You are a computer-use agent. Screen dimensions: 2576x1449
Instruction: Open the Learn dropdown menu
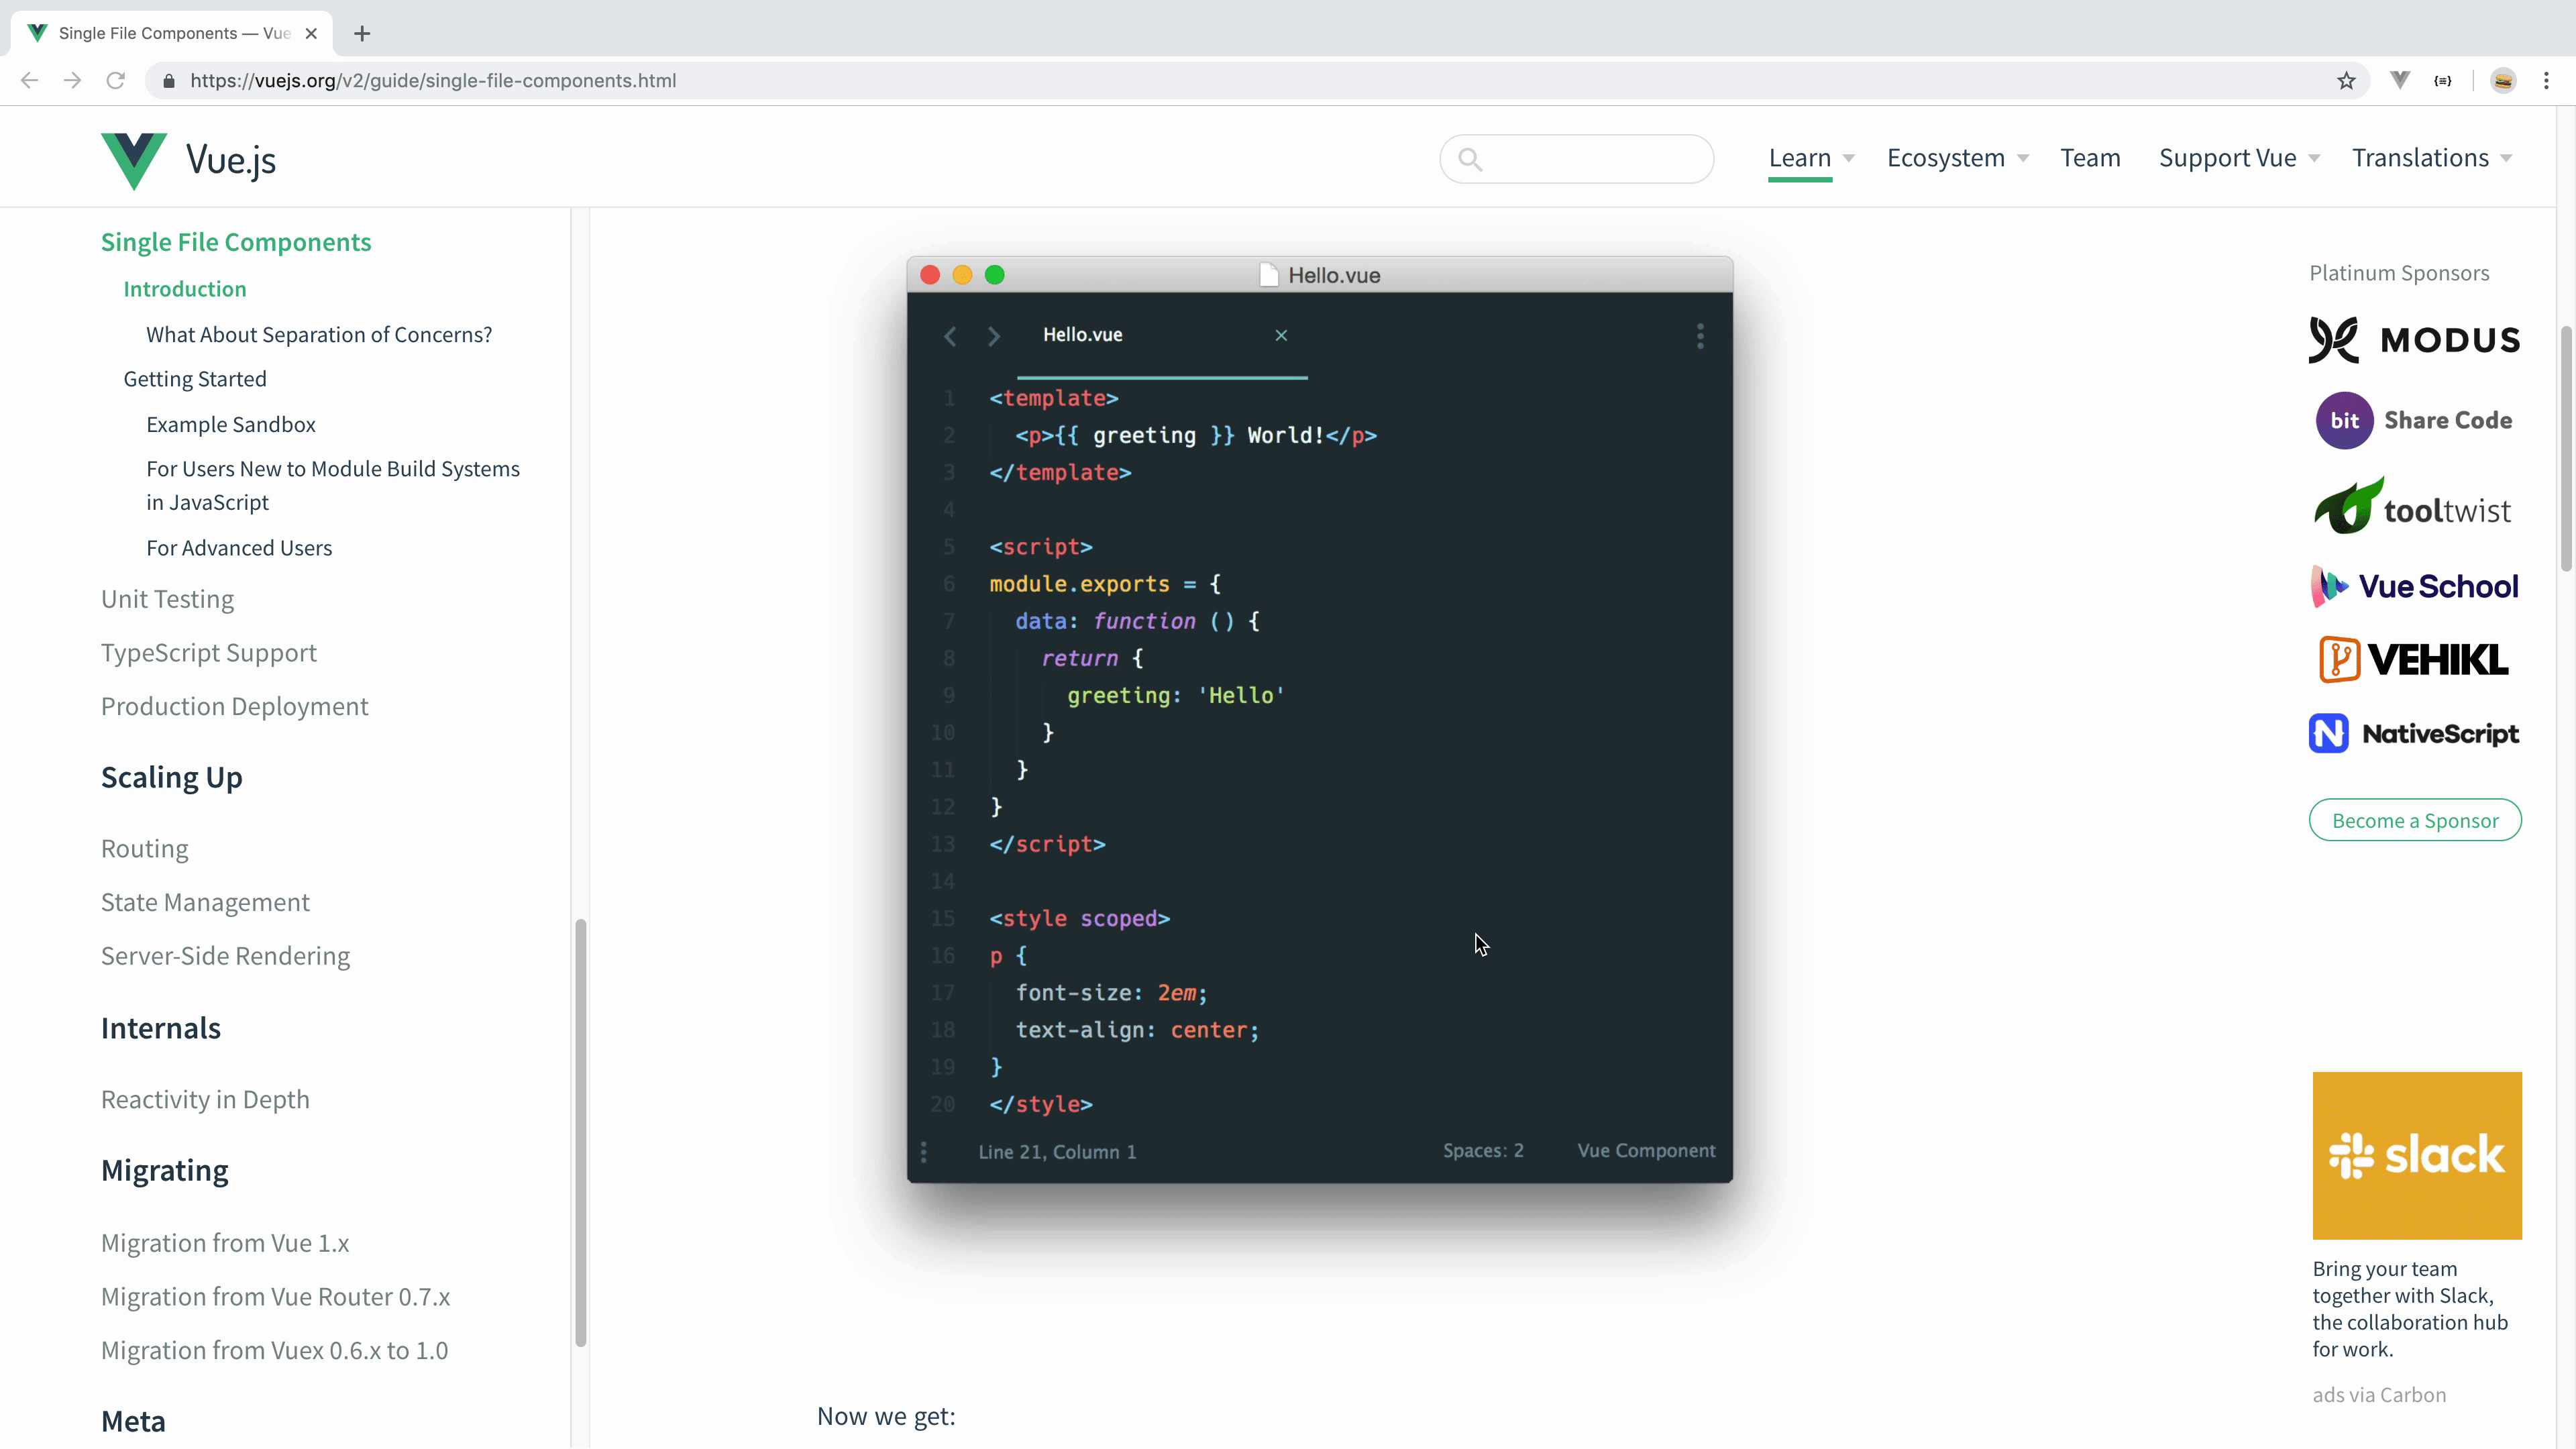1811,158
